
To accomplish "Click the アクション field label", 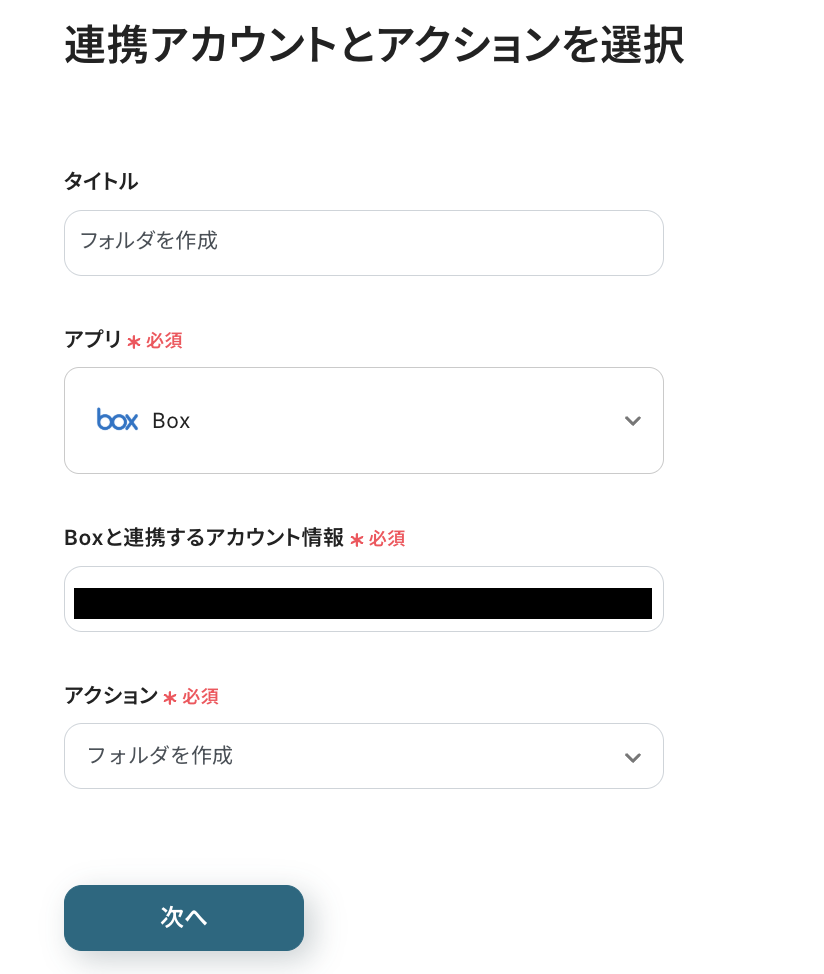I will click(111, 696).
